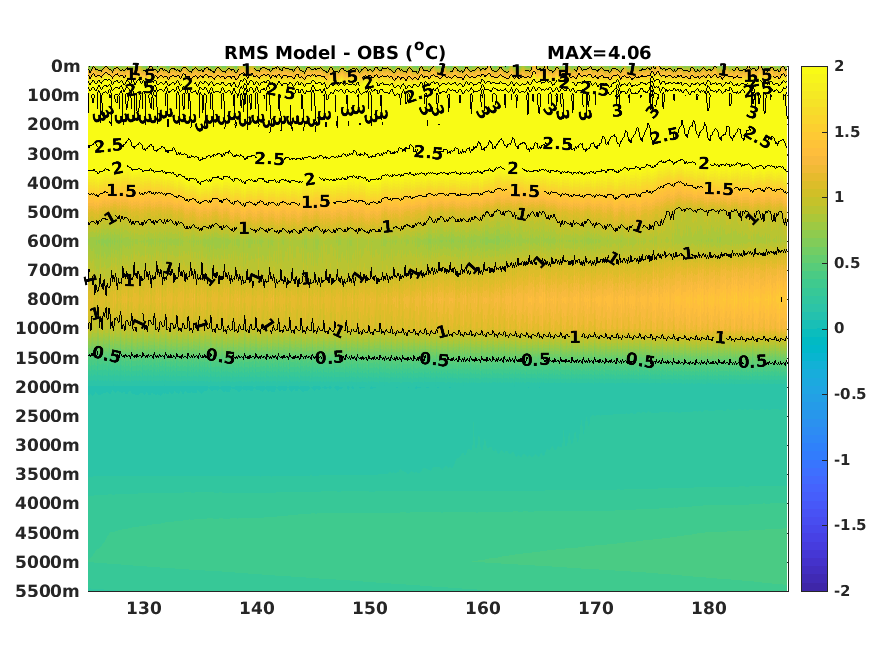Viewport: 875px width, 656px height.
Task: Click the 3500m depth axis label
Action: (48, 474)
